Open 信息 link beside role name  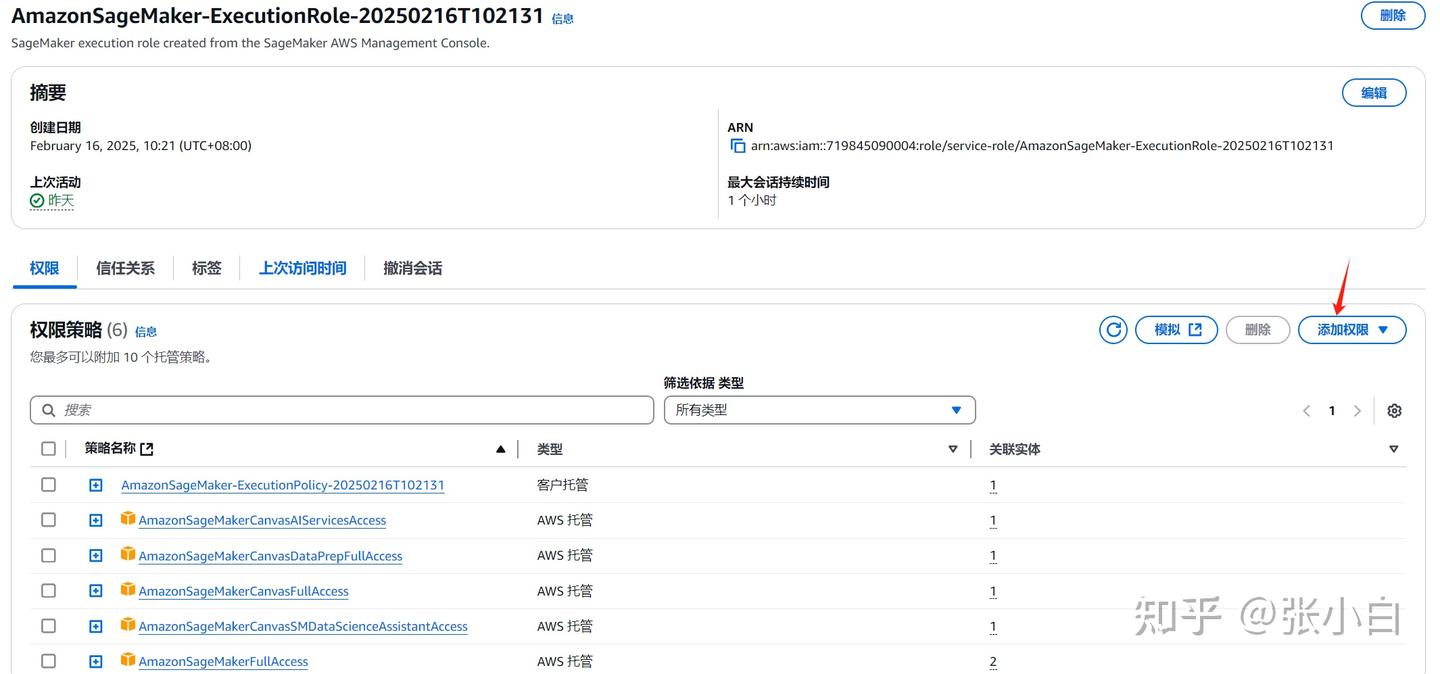coord(563,19)
